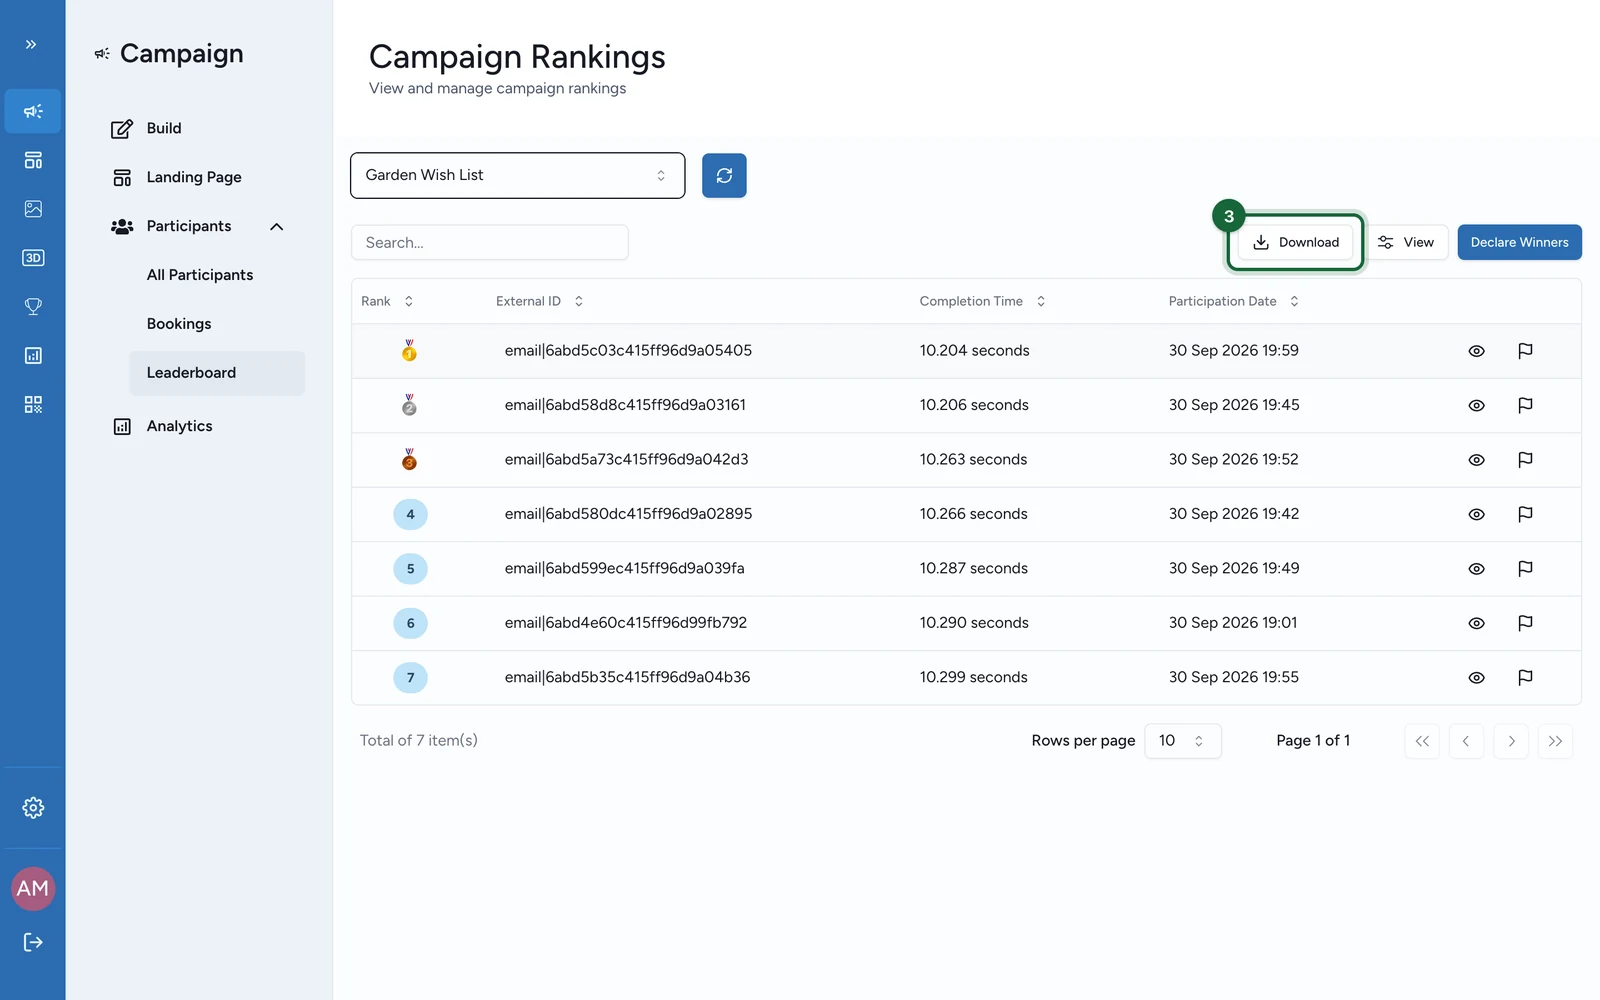Open the Landing Page menu item

click(x=194, y=177)
